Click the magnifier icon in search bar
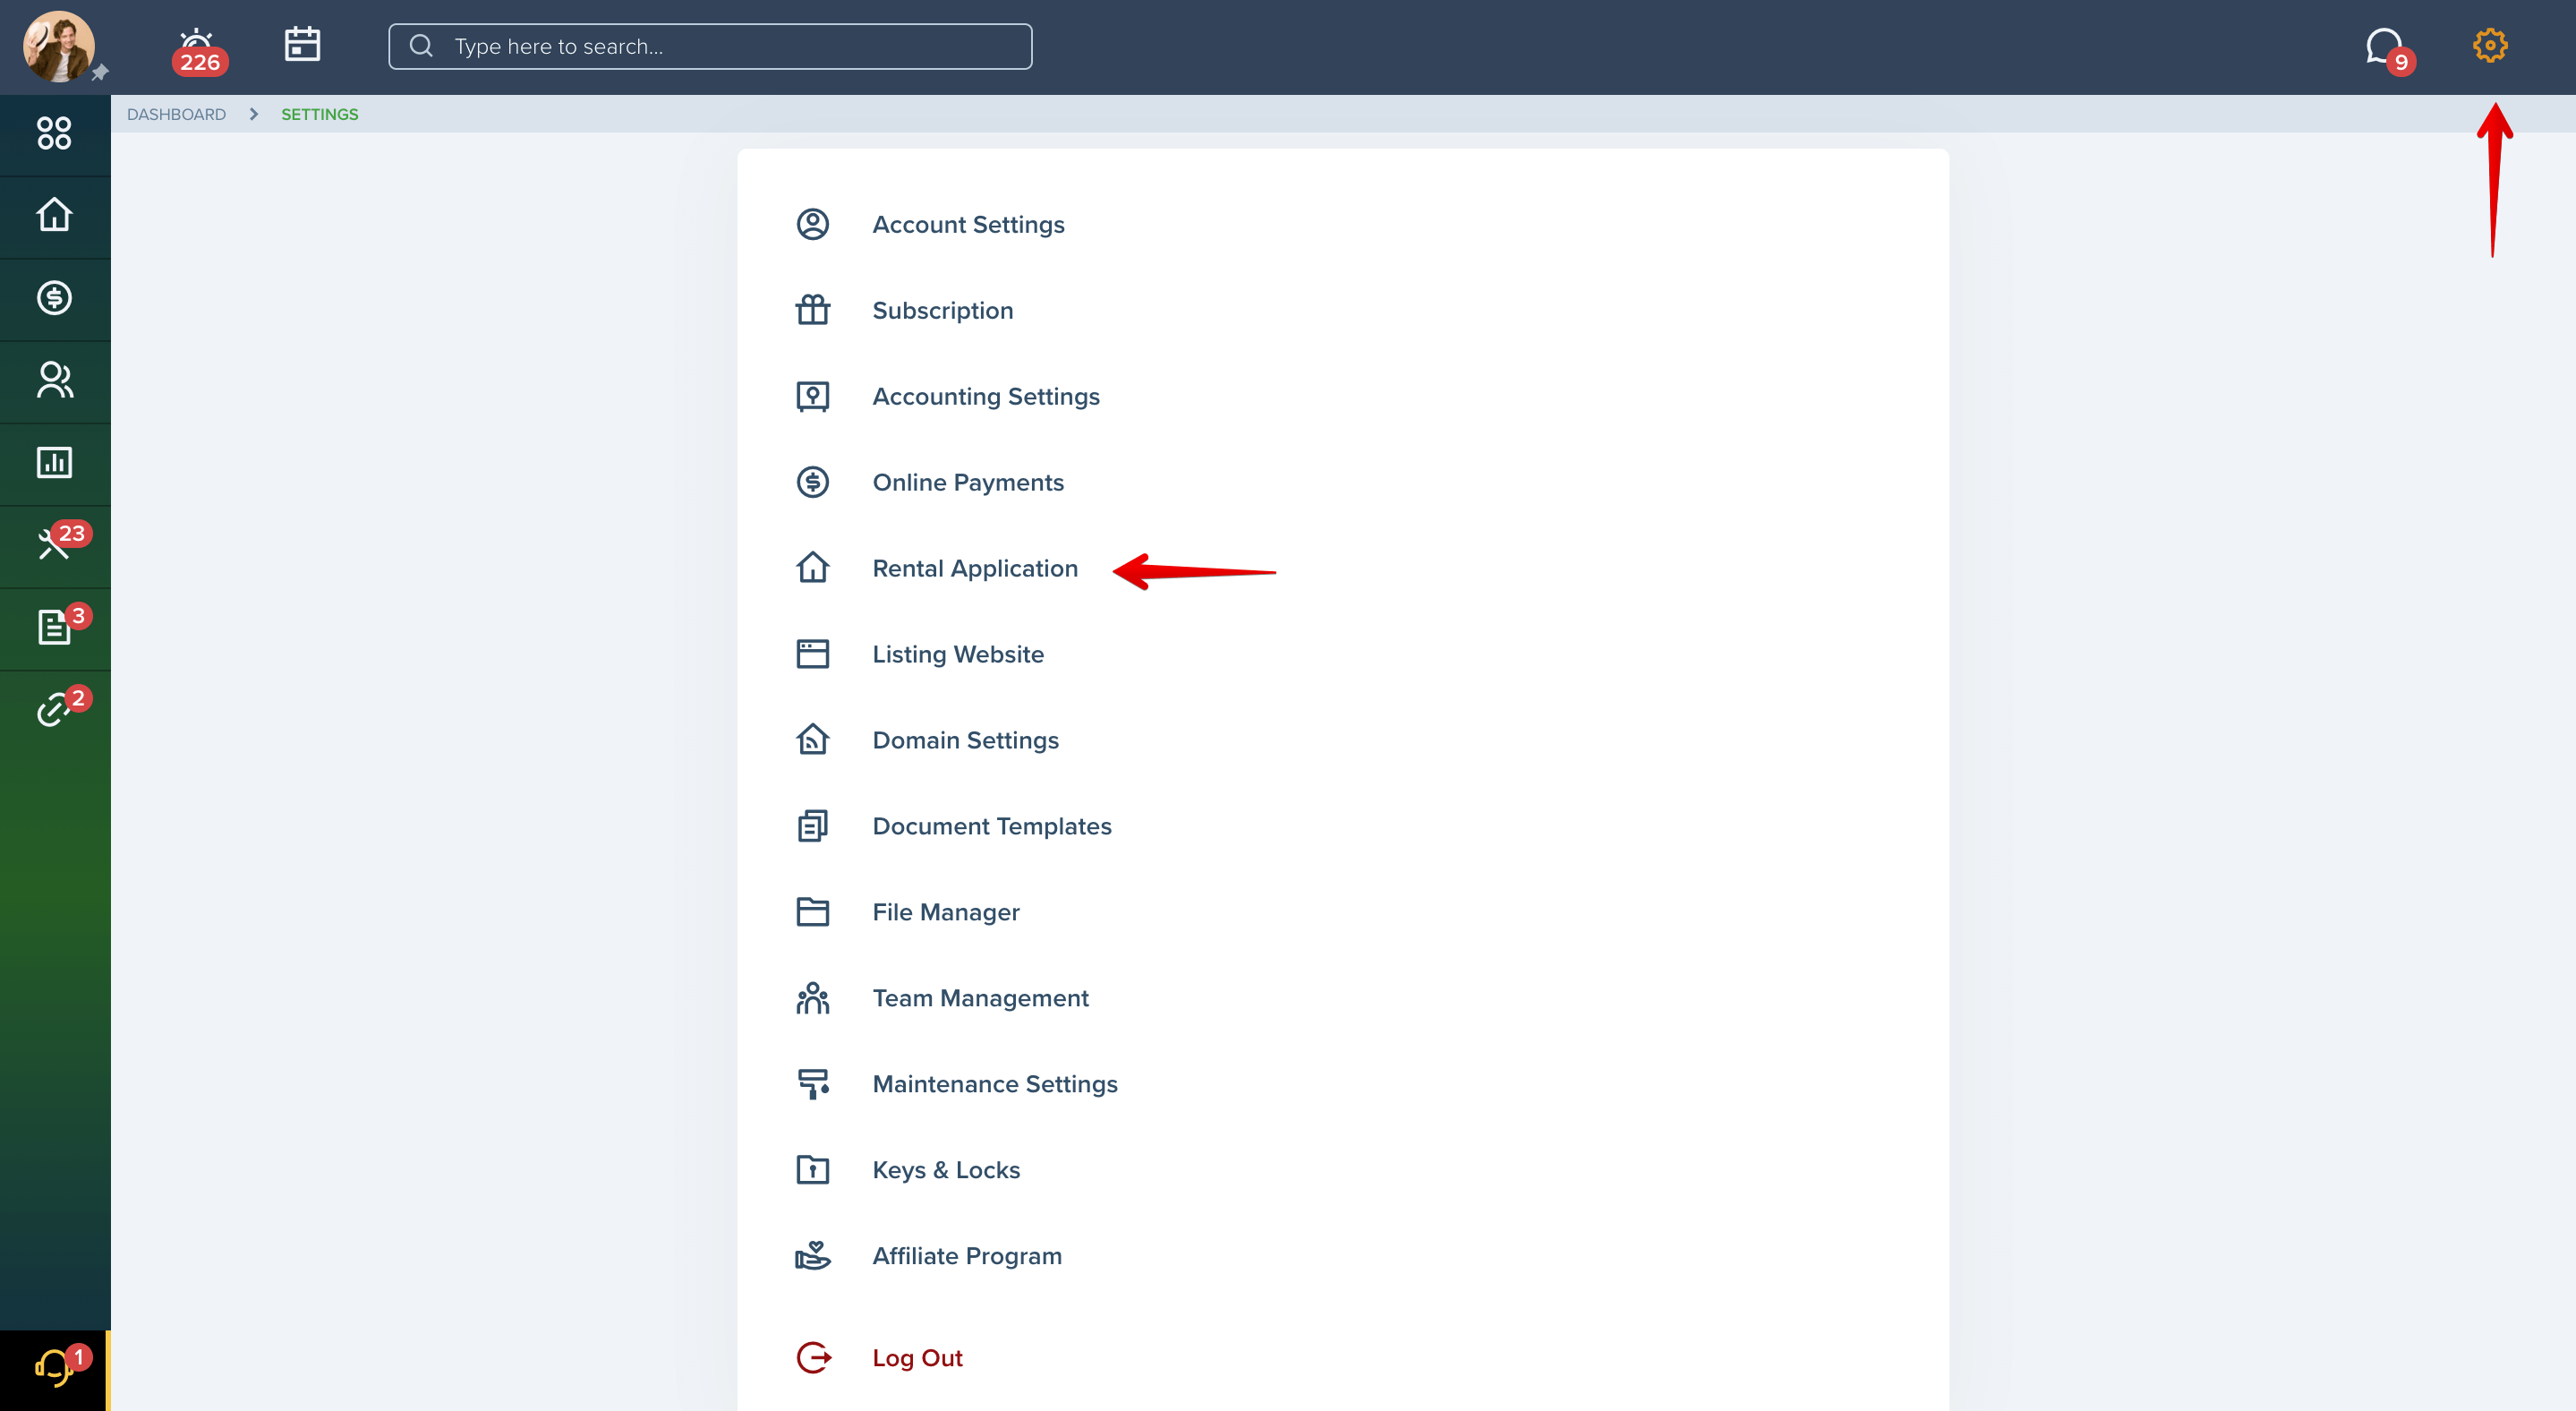 point(421,46)
